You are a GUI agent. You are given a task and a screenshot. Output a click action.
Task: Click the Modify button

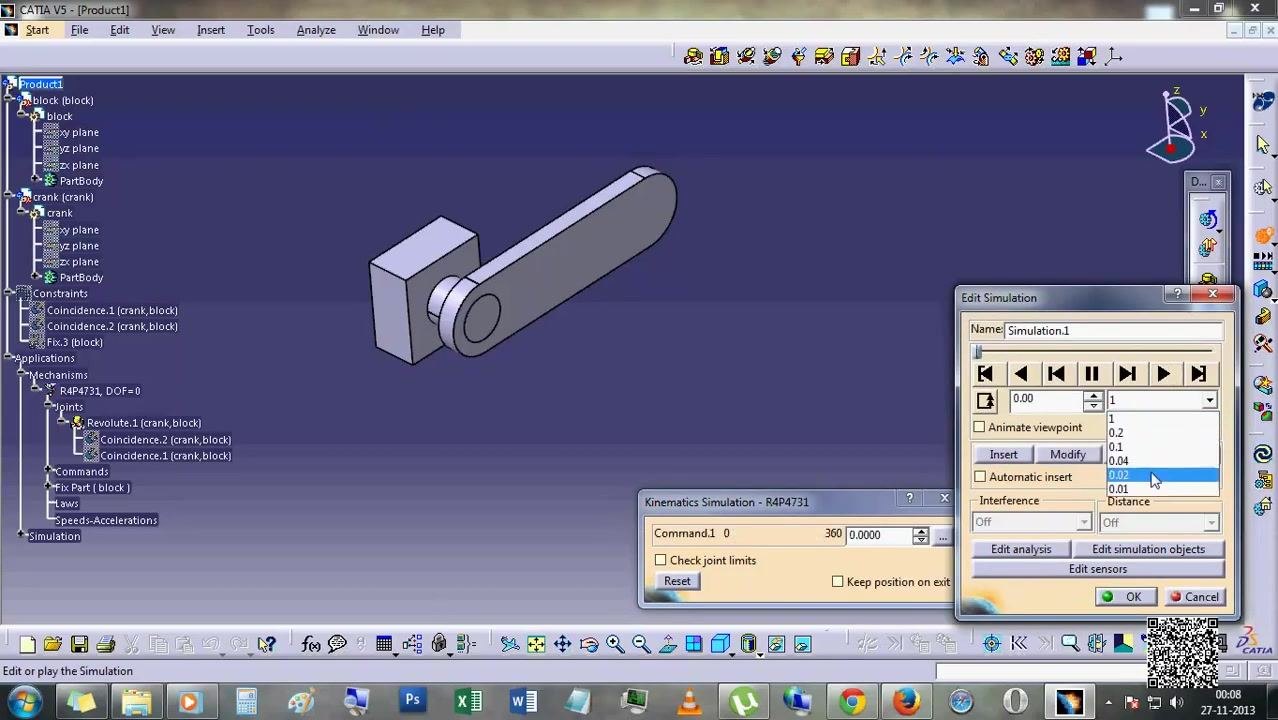click(1067, 455)
